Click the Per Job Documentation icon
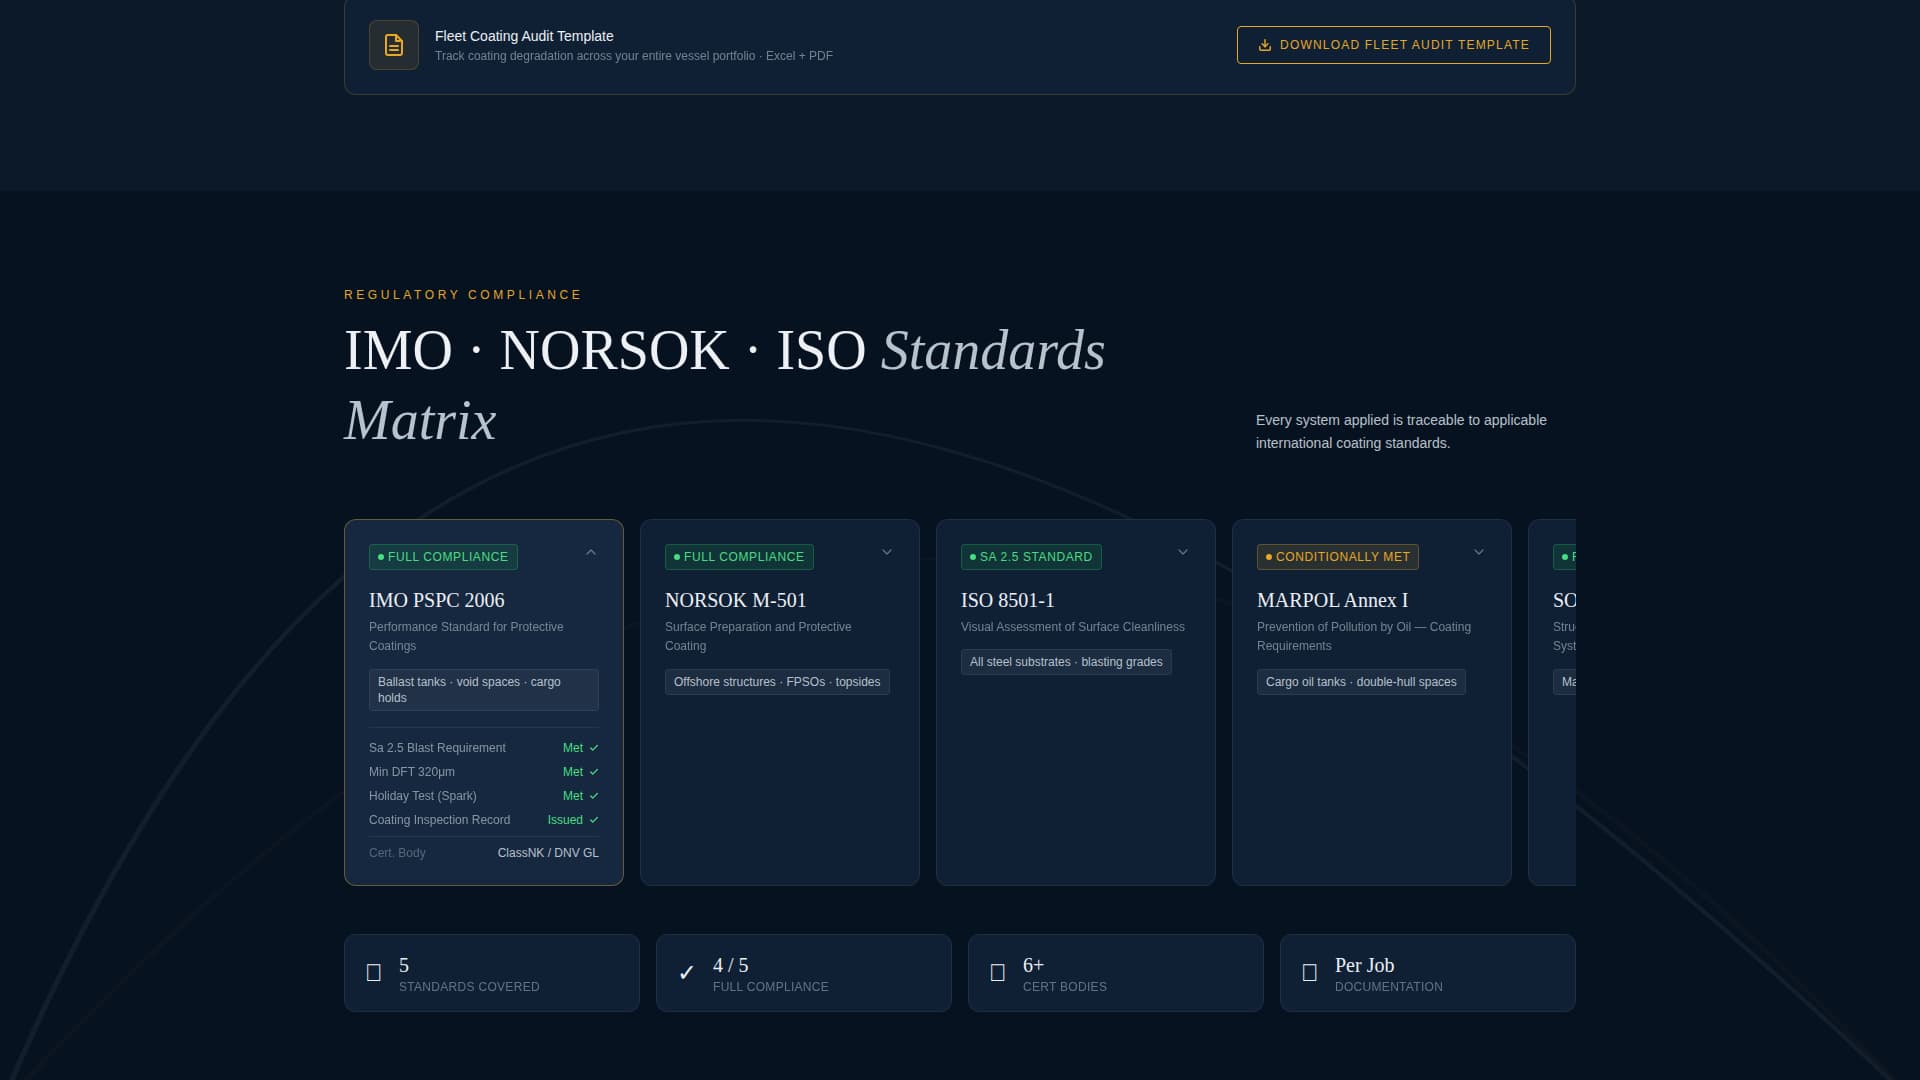Viewport: 1920px width, 1080px height. [x=1309, y=973]
